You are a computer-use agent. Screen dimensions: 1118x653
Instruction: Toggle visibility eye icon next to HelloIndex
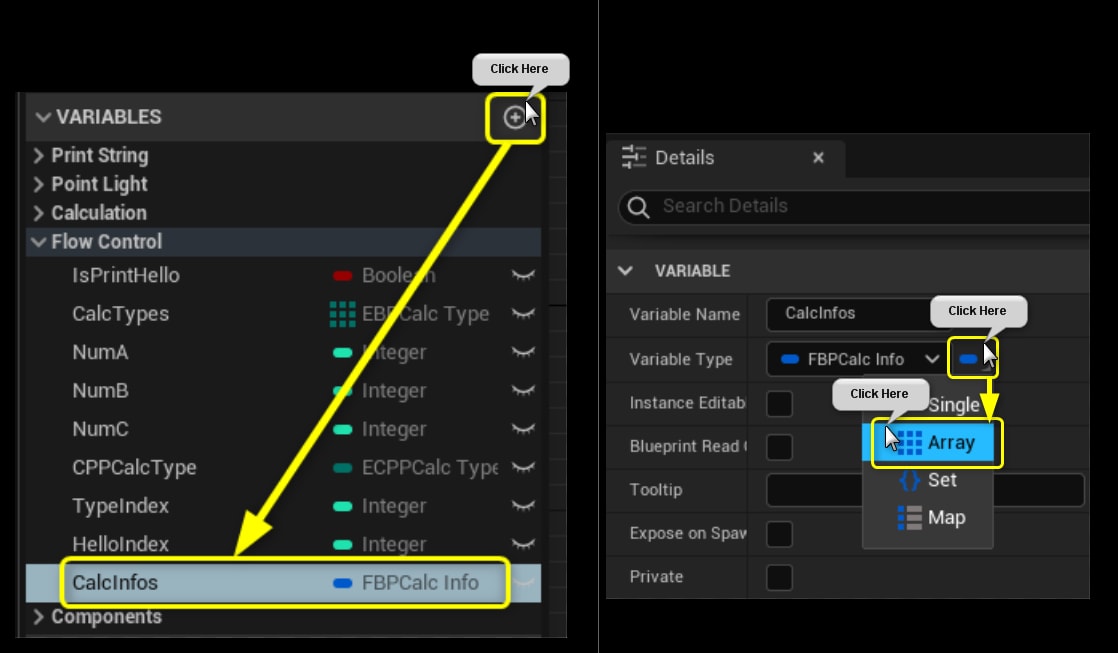tap(524, 544)
